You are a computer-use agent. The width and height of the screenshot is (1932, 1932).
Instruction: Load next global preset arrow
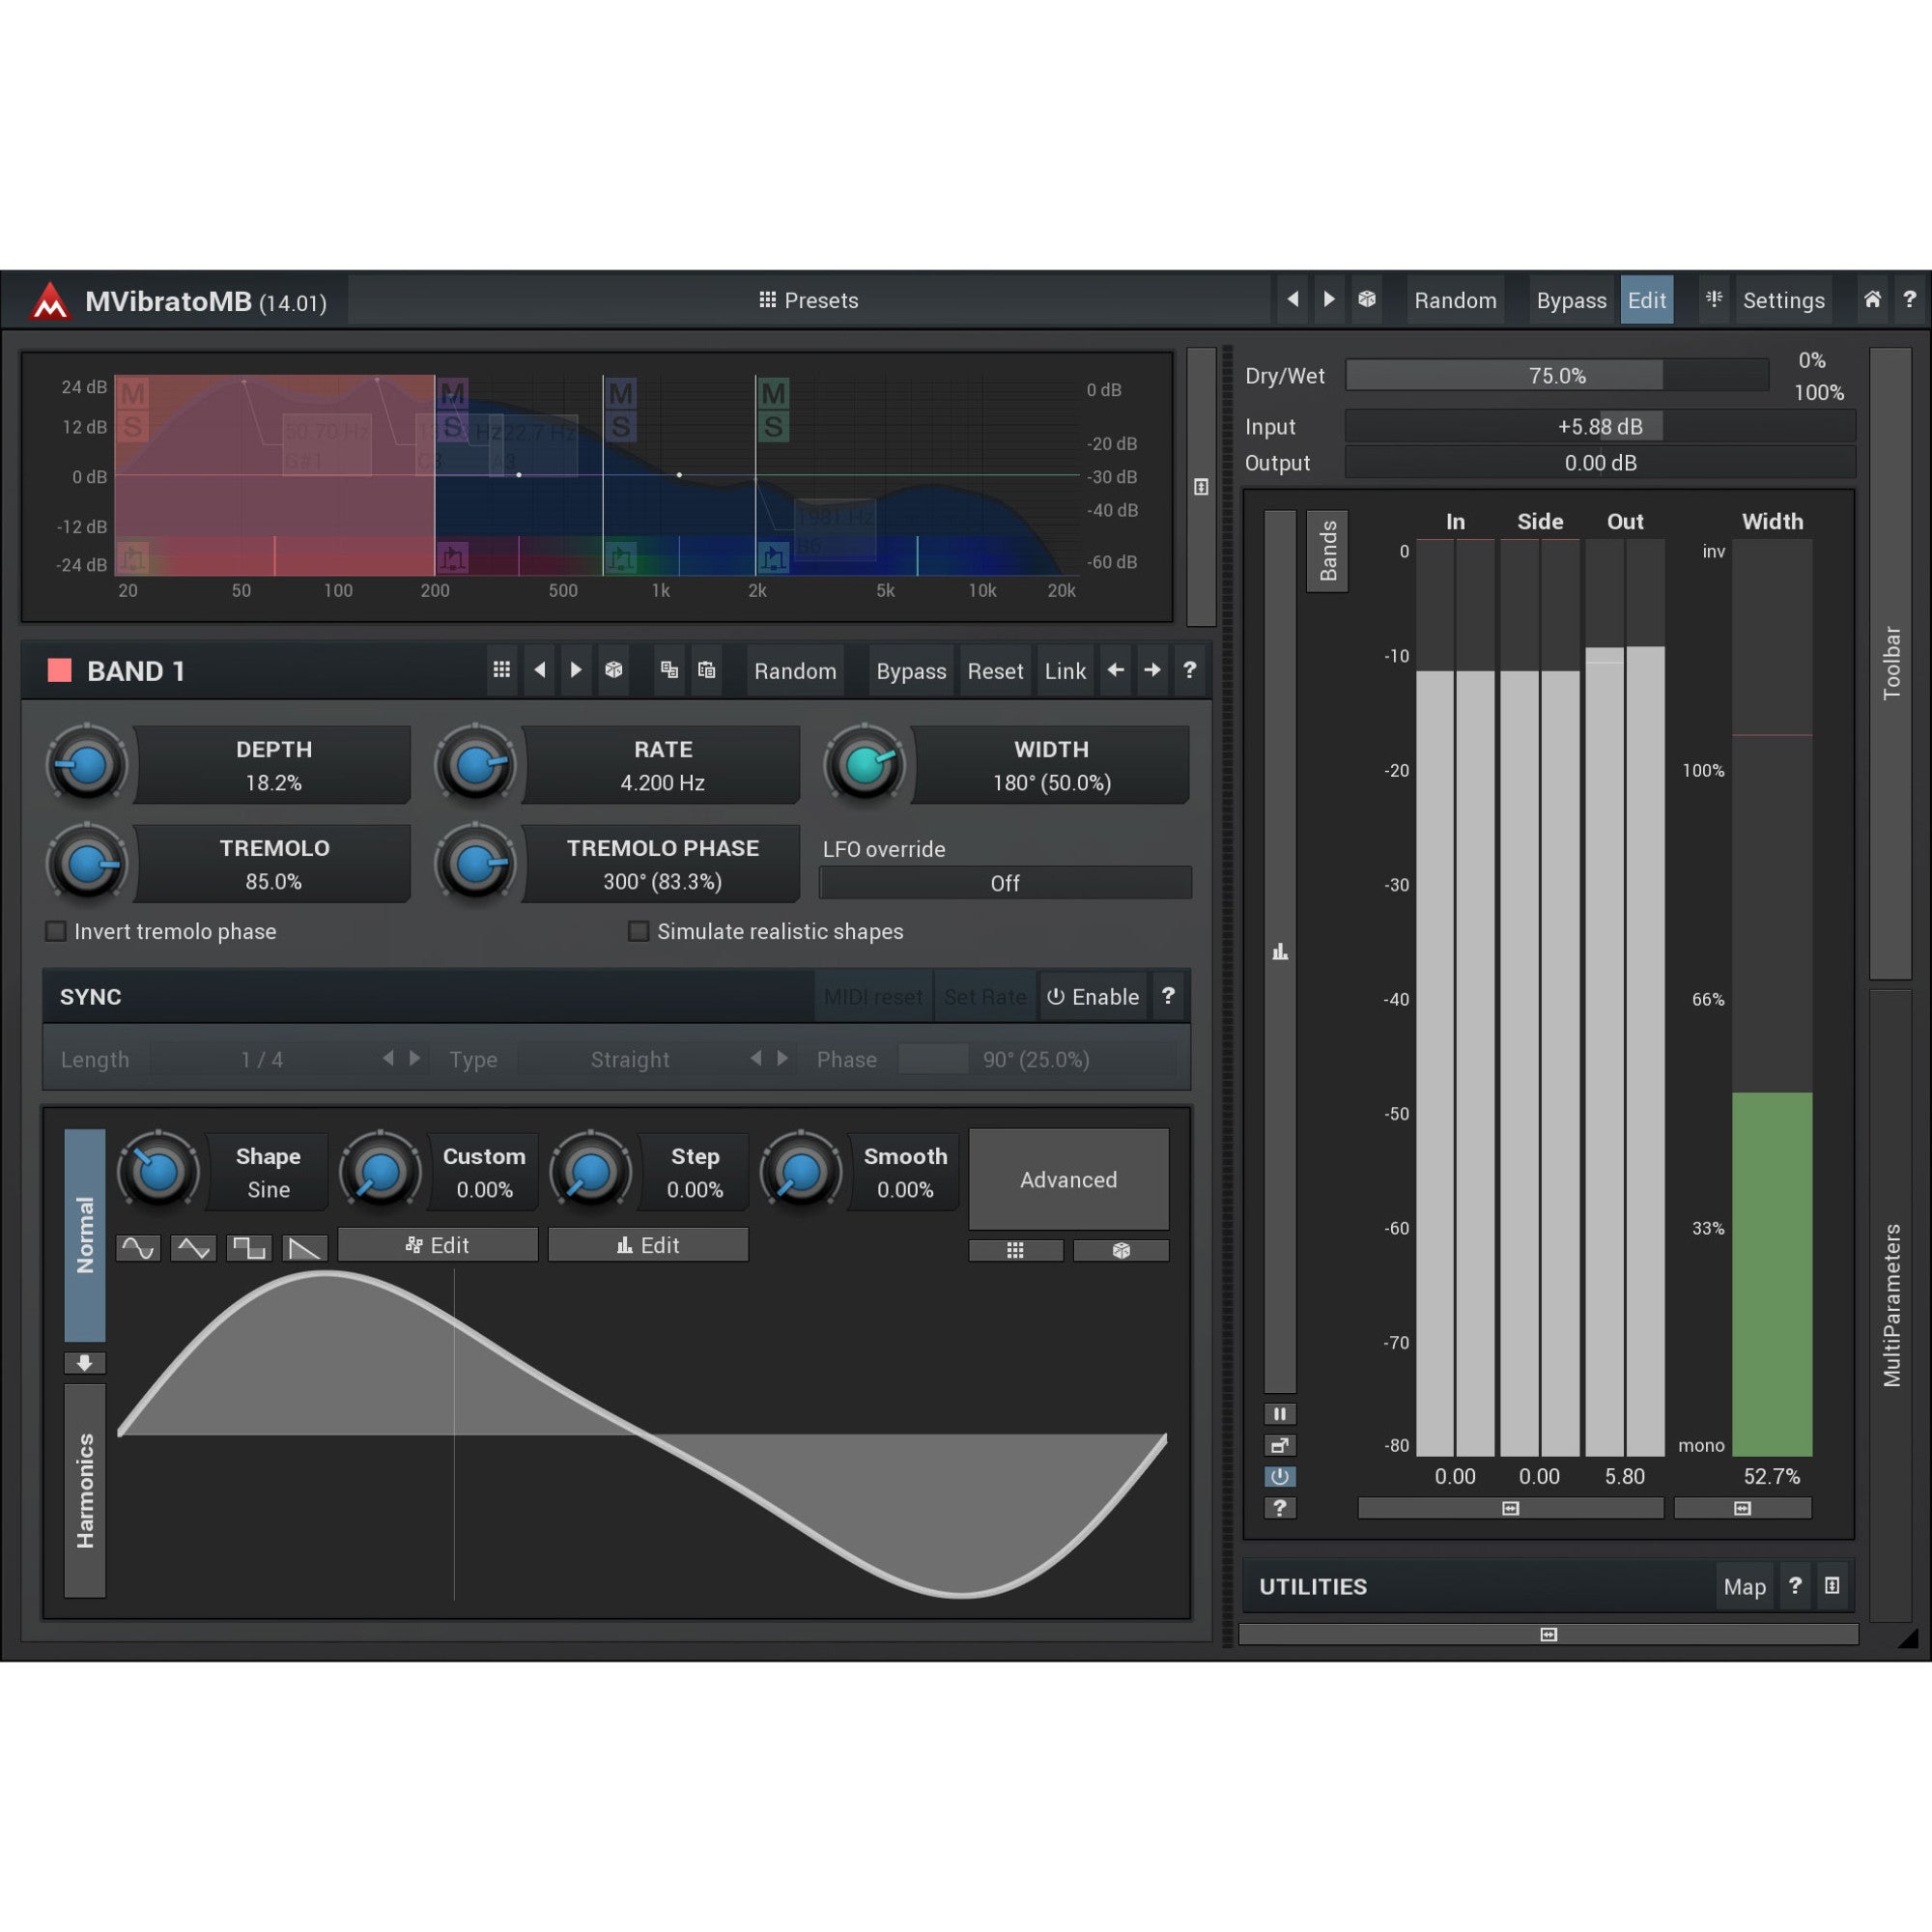pyautogui.click(x=1329, y=299)
